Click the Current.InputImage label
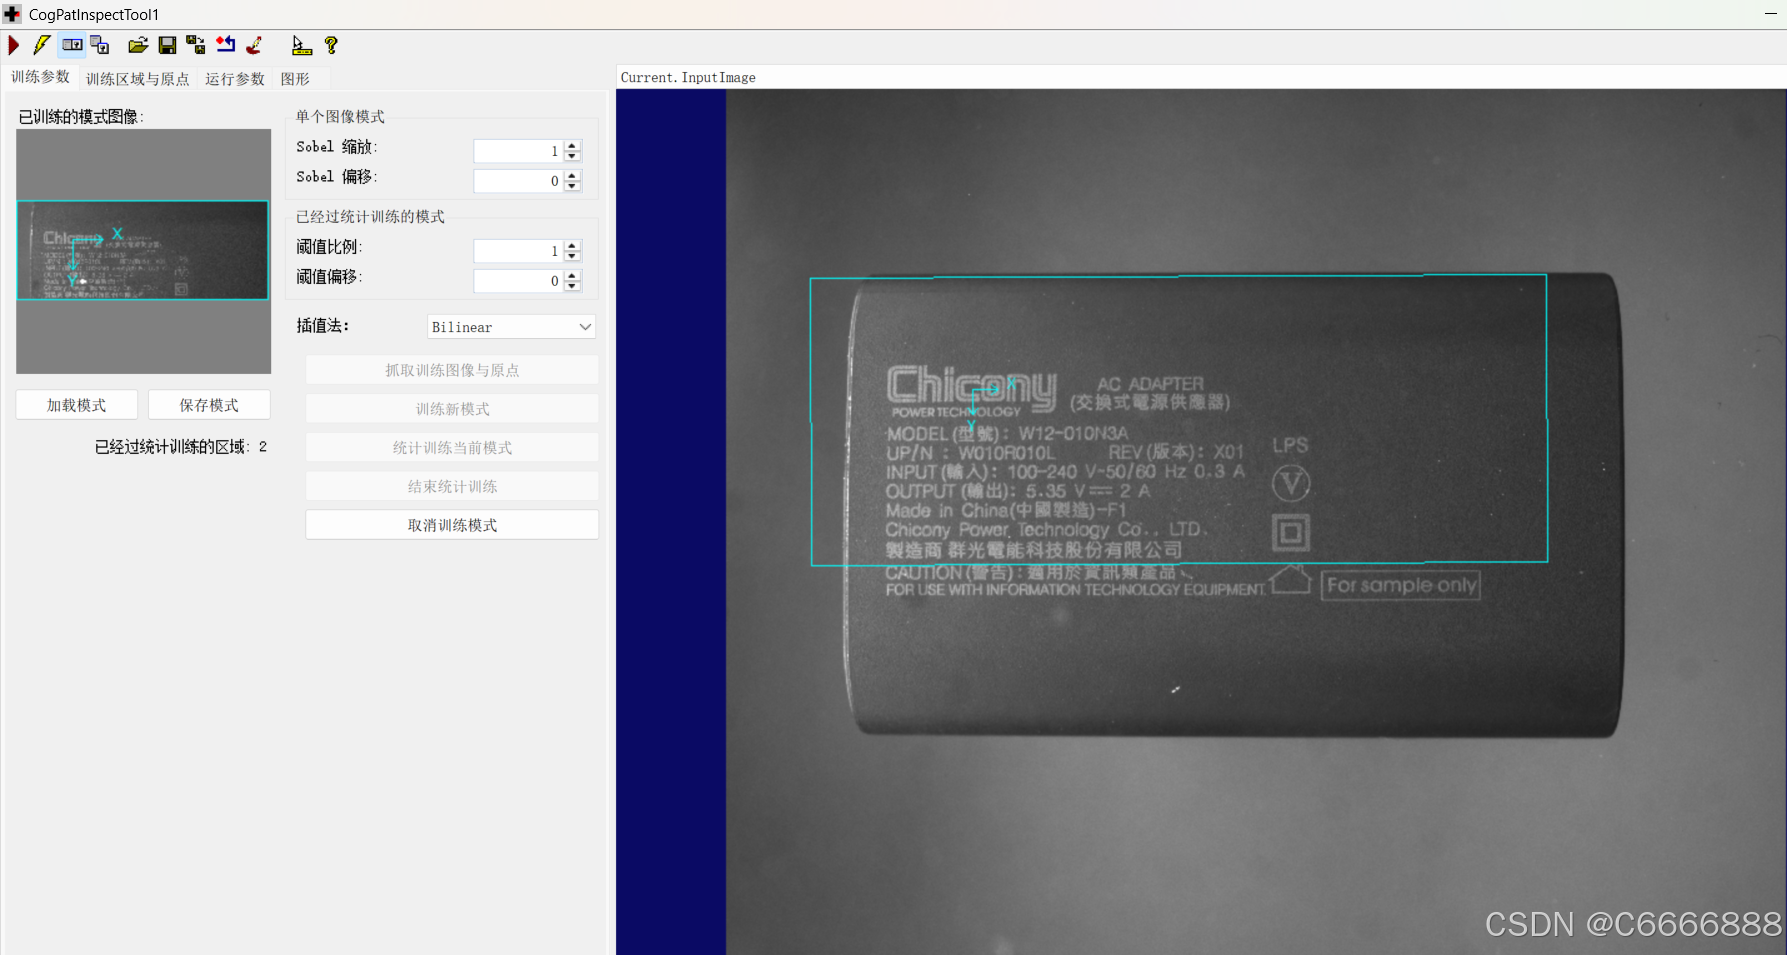The height and width of the screenshot is (955, 1787). pyautogui.click(x=688, y=78)
